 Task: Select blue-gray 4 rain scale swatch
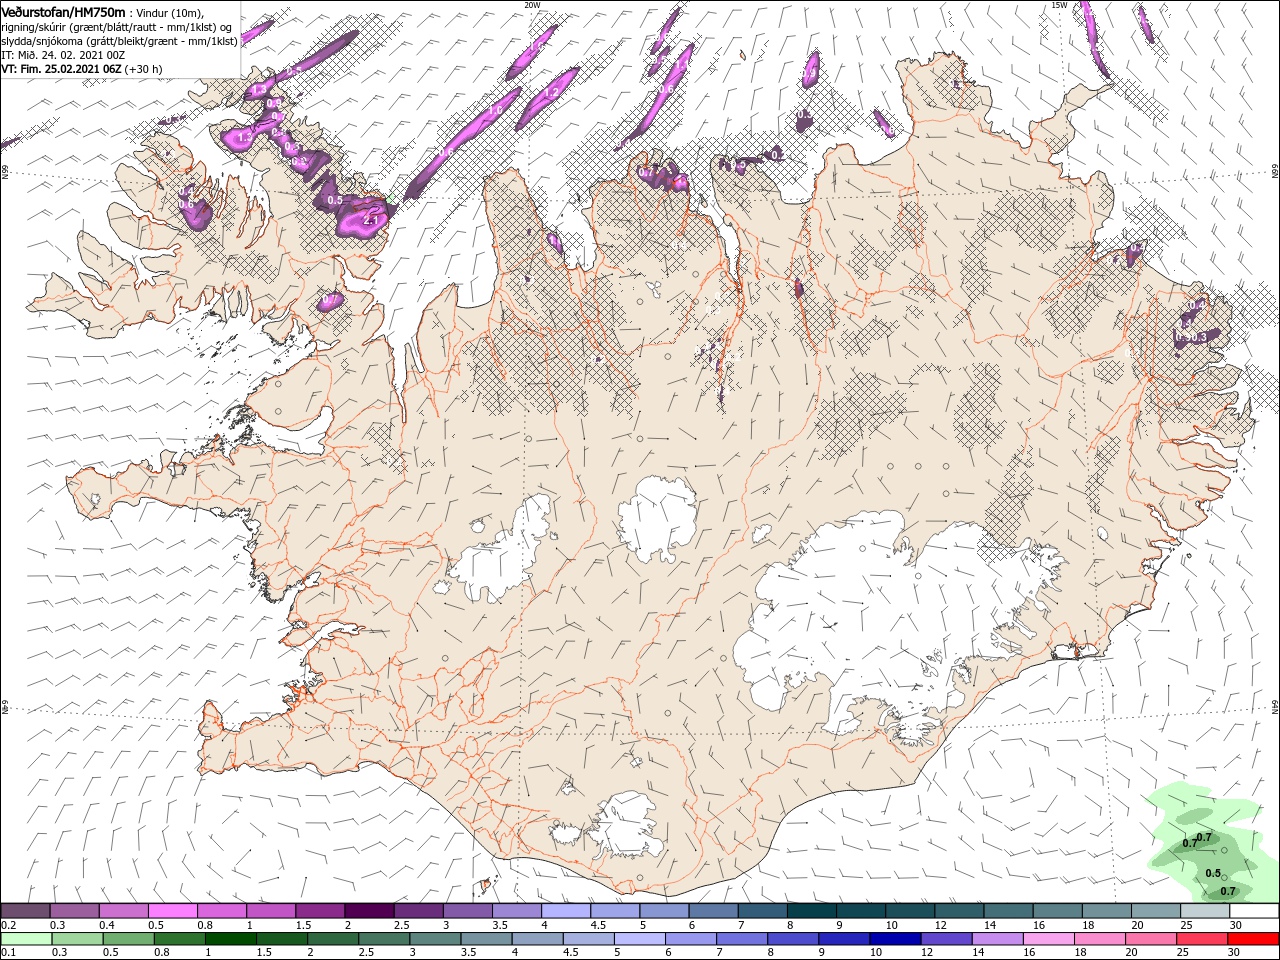pyautogui.click(x=538, y=938)
